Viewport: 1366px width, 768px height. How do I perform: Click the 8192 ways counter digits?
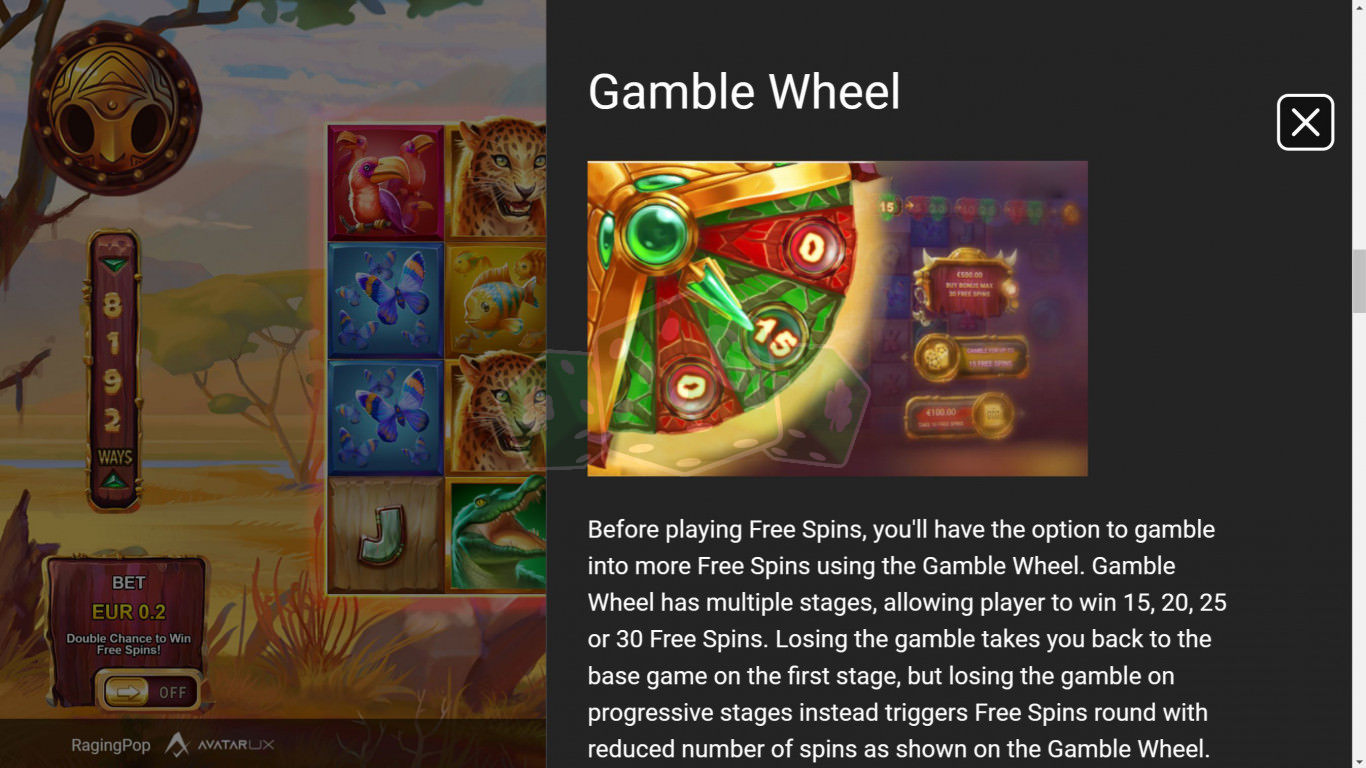pyautogui.click(x=114, y=362)
